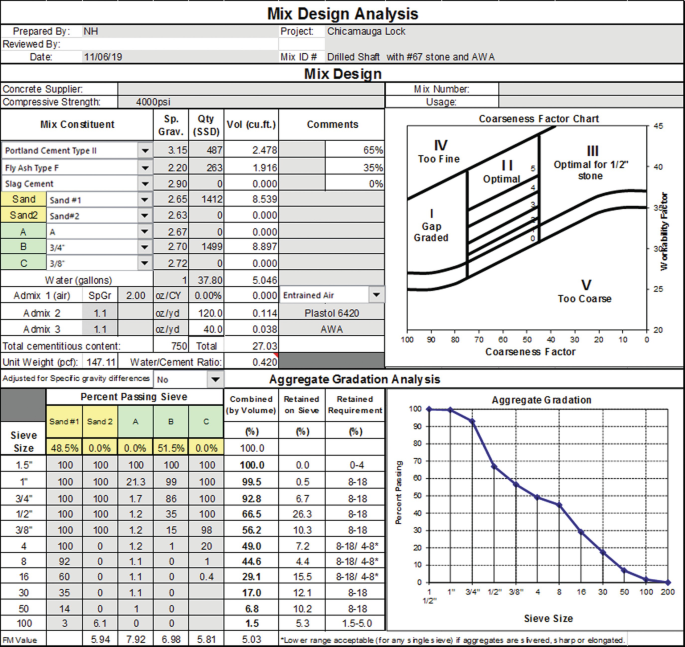
Task: Click the cement quantity cell '487'
Action: [206, 150]
